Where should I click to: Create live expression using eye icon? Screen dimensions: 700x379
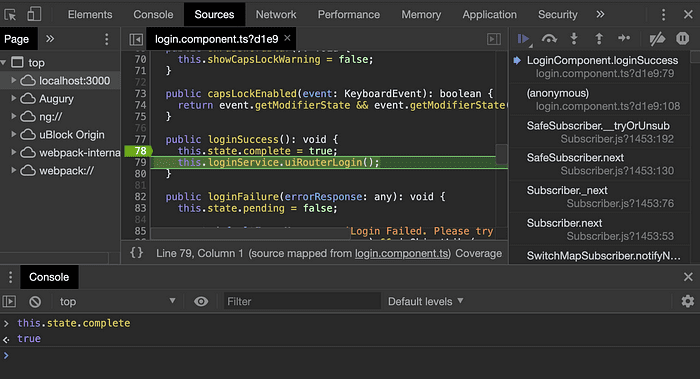[x=201, y=302]
